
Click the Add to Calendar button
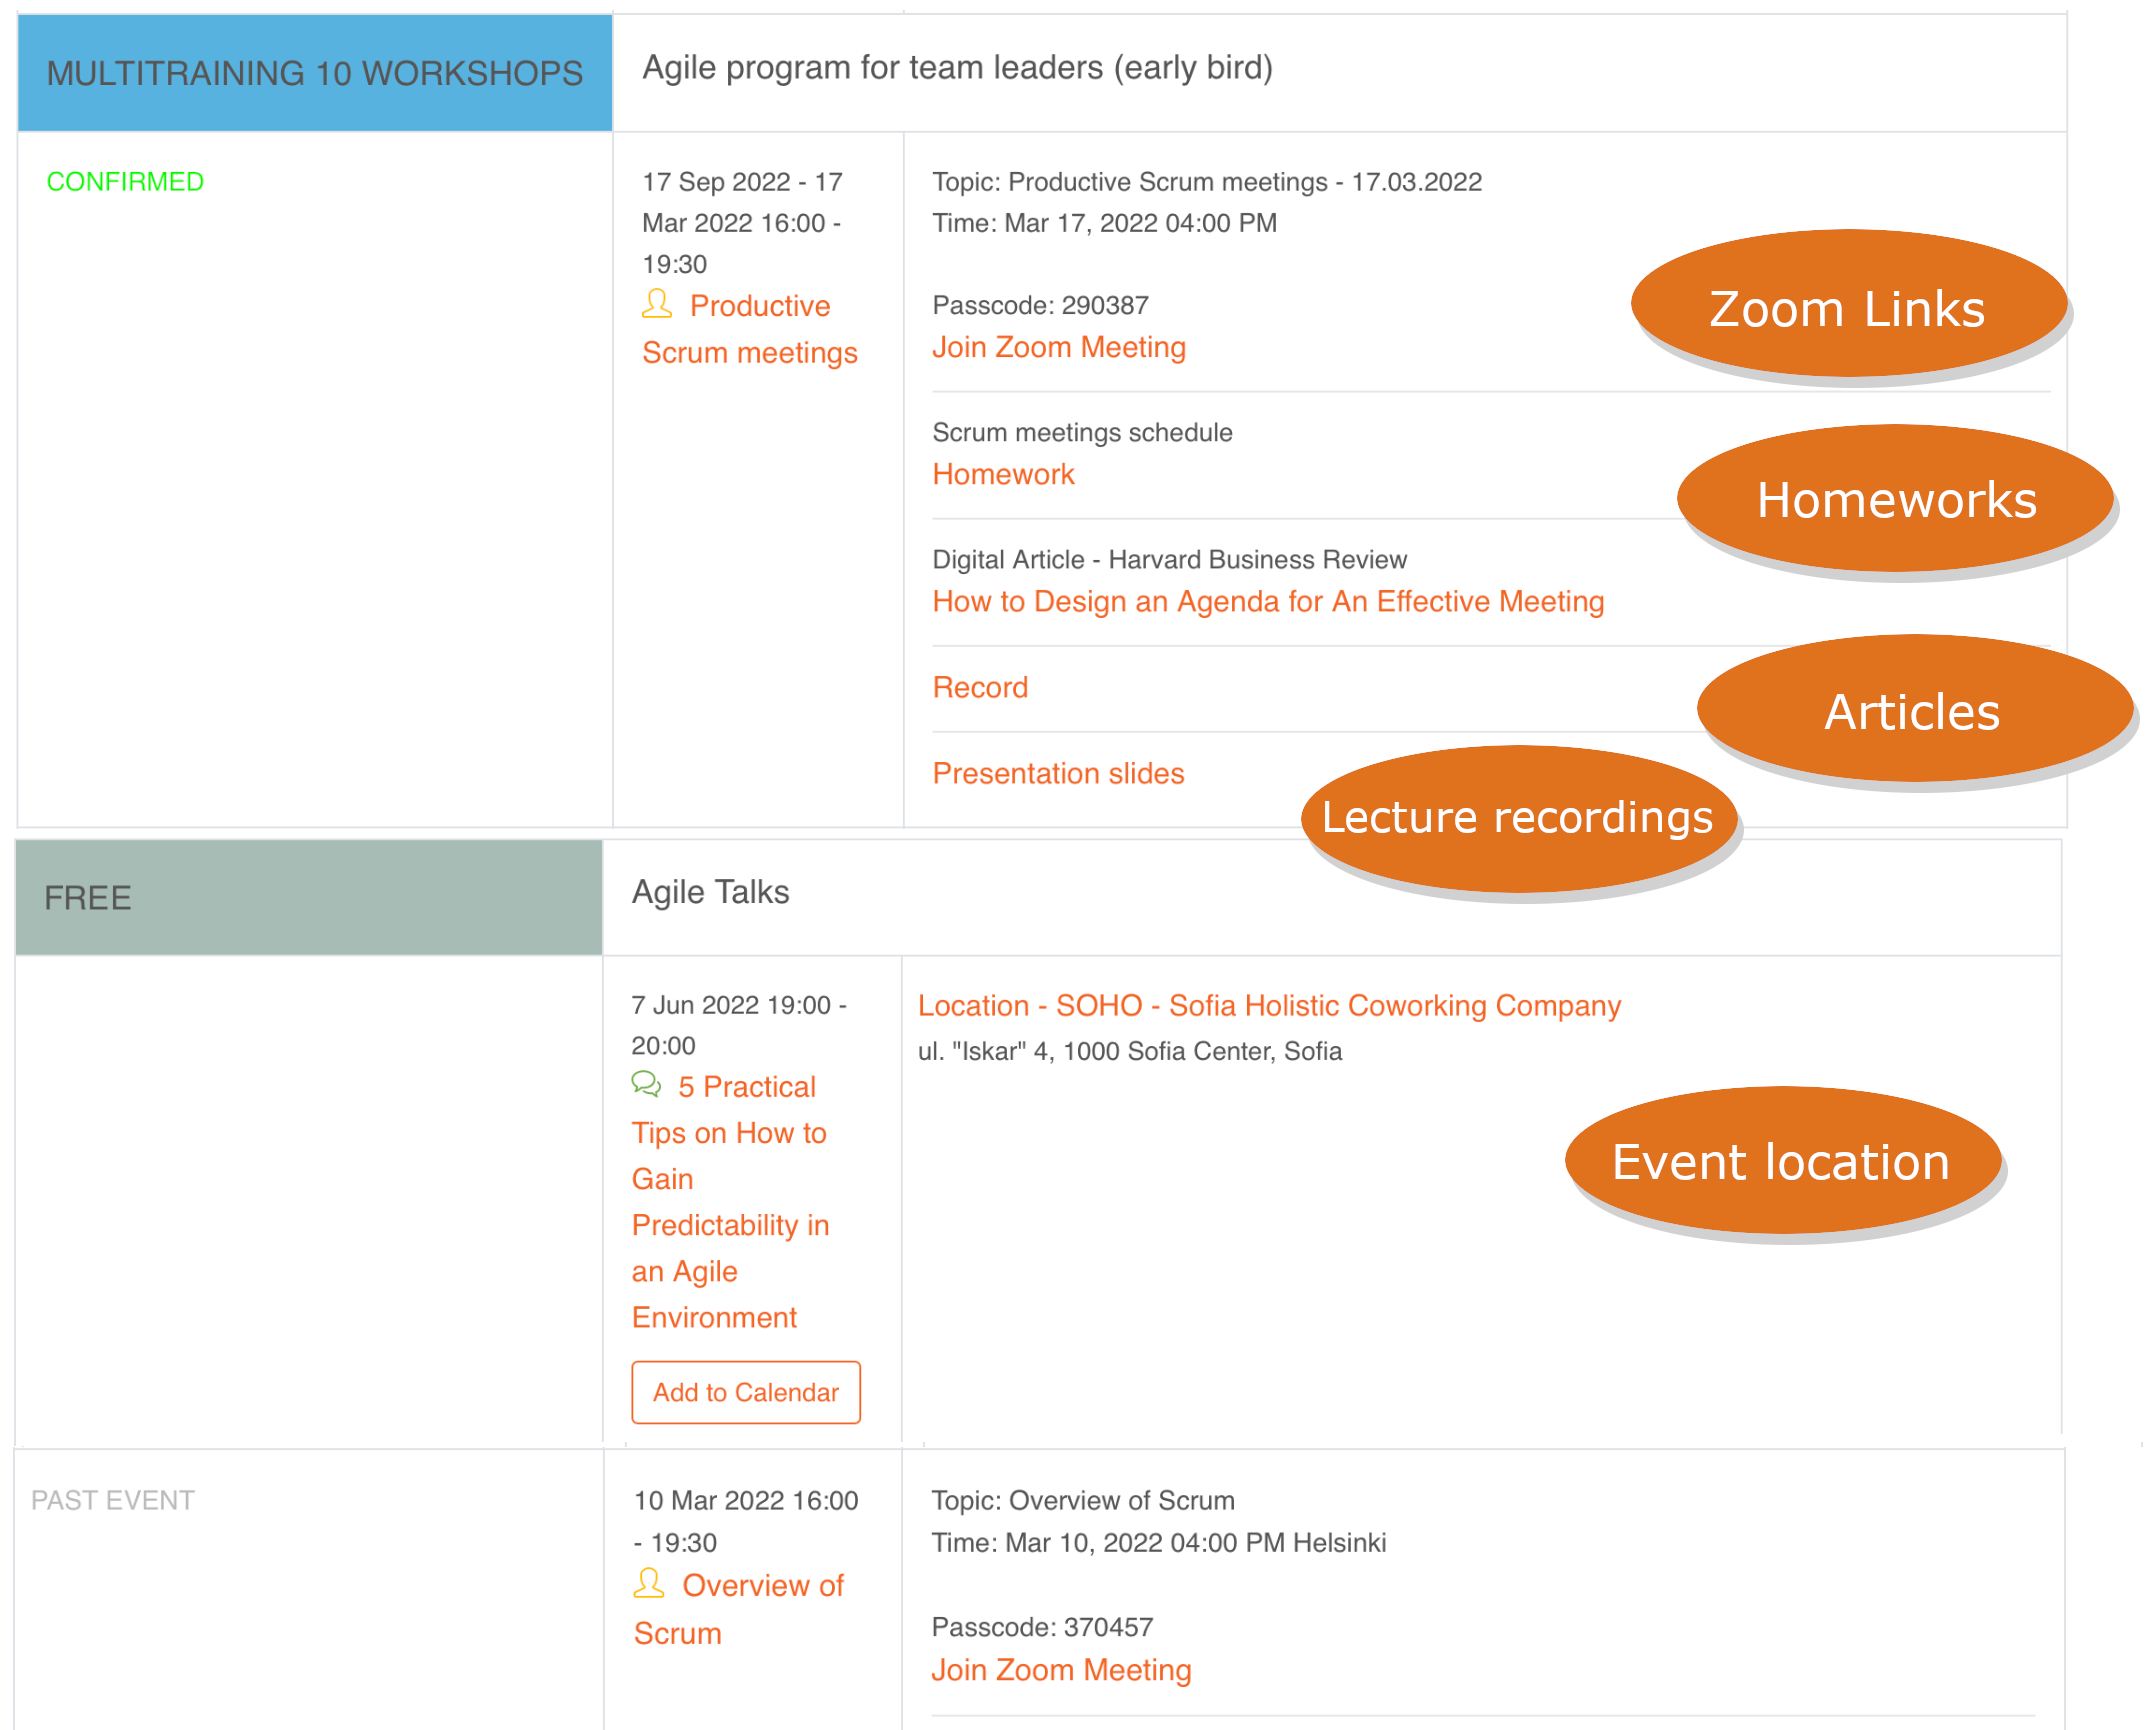(746, 1392)
